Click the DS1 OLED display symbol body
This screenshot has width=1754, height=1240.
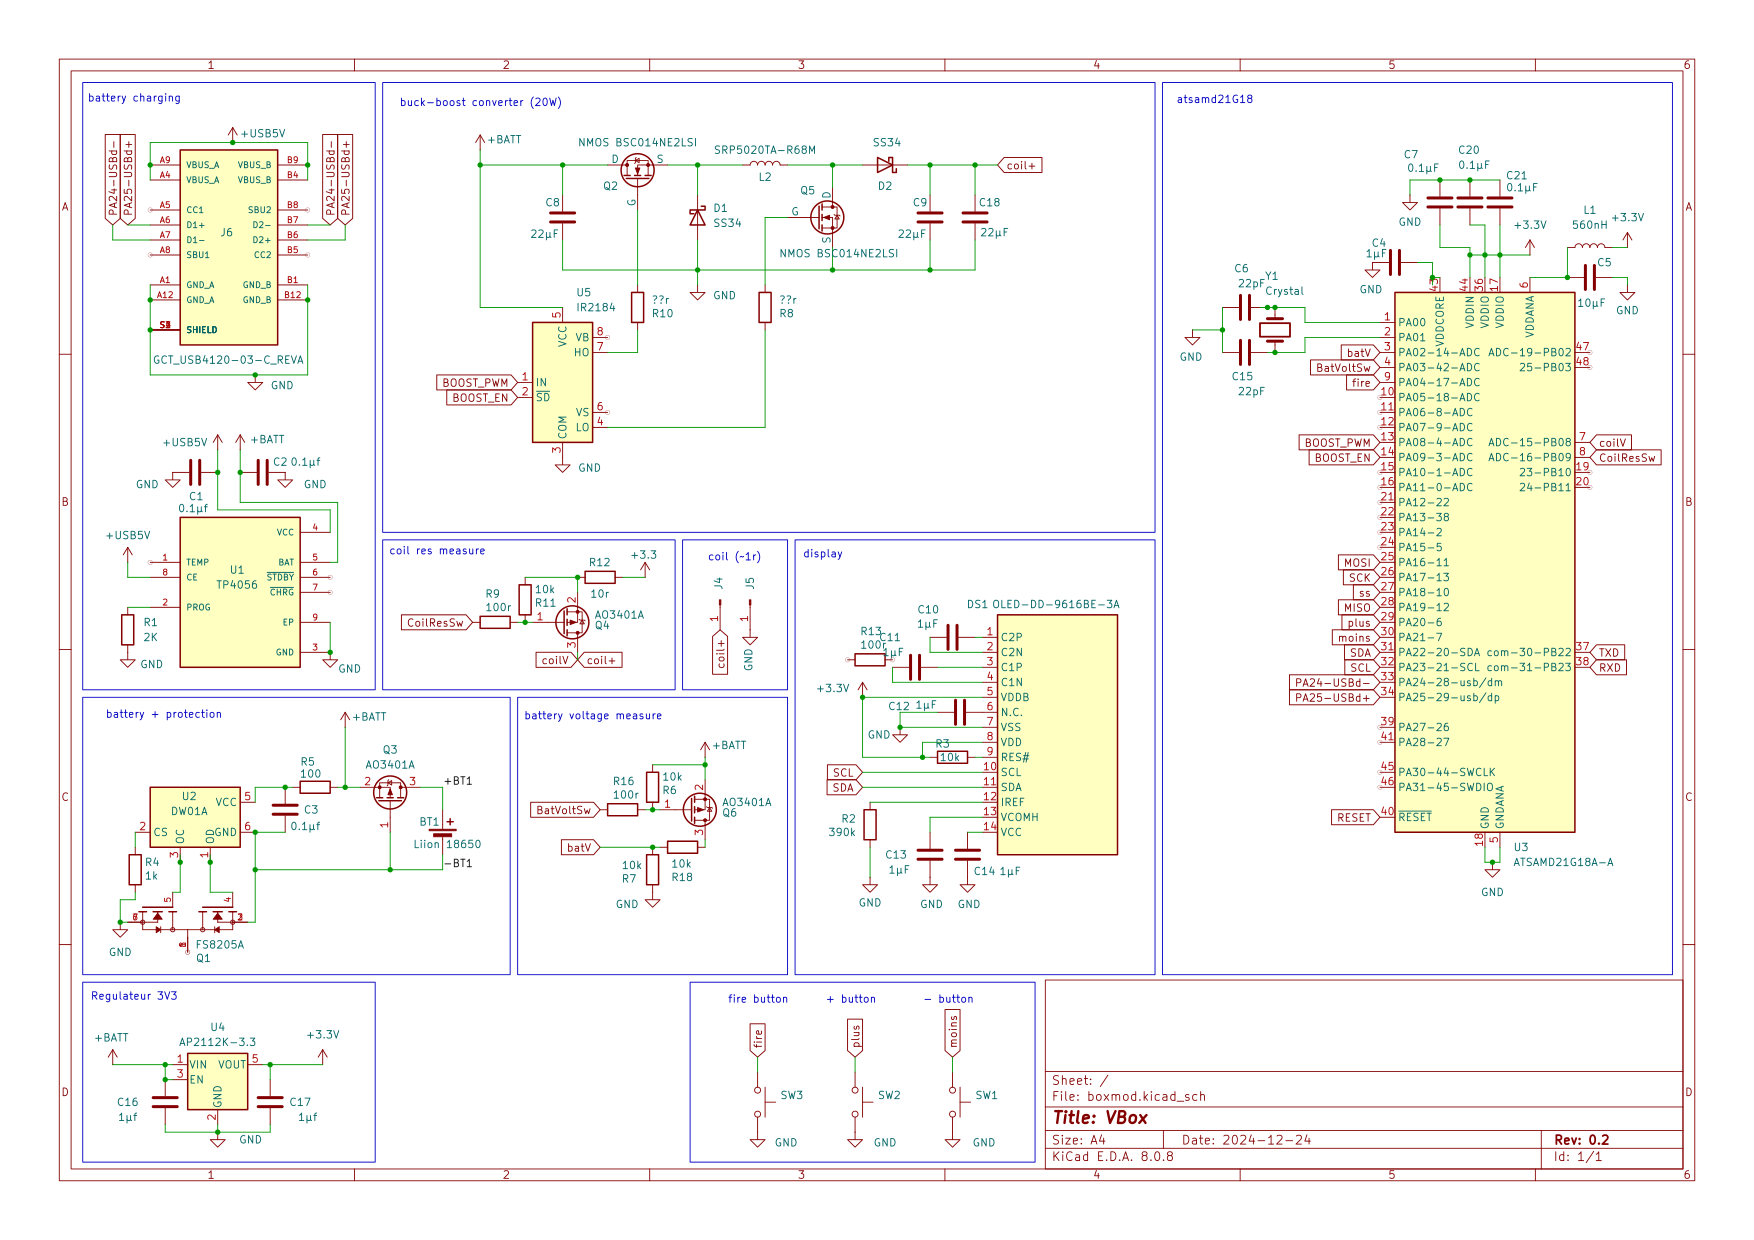coord(1057,735)
